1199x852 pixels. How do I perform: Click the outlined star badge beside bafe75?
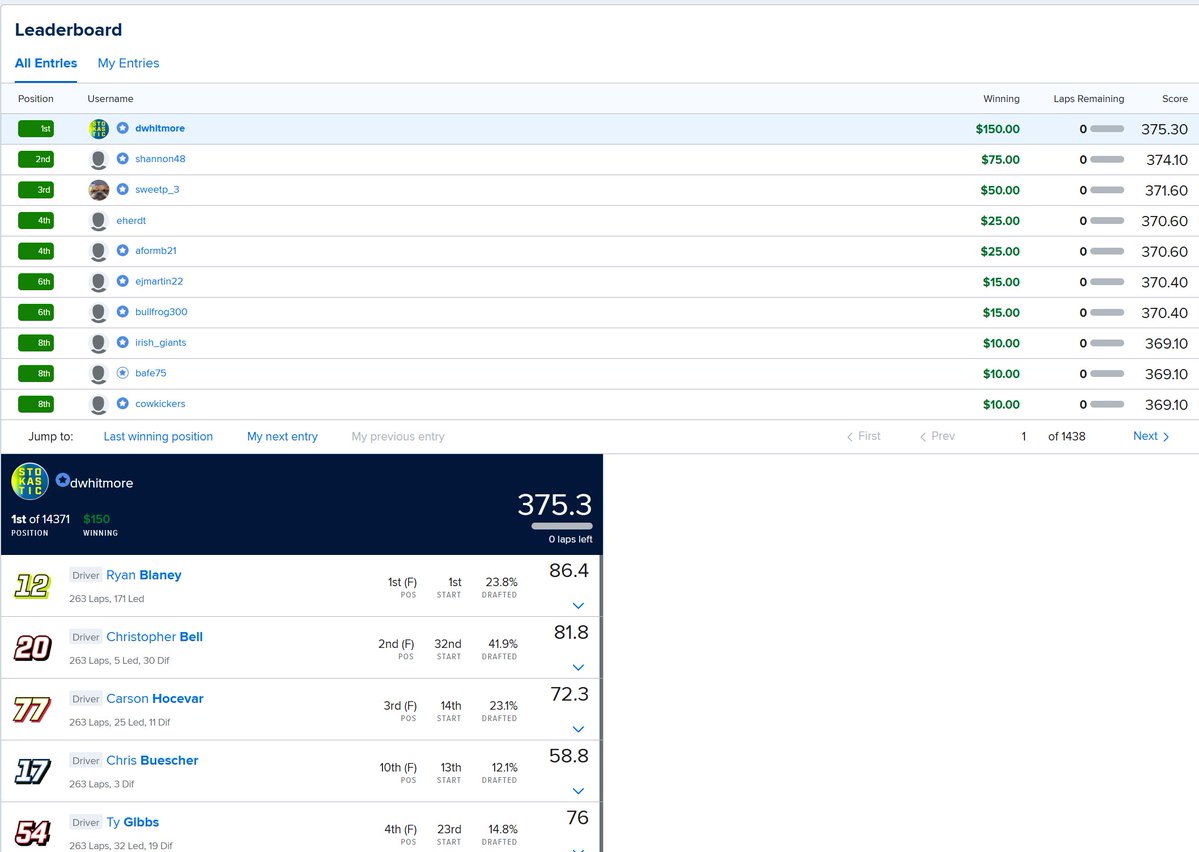click(x=122, y=372)
